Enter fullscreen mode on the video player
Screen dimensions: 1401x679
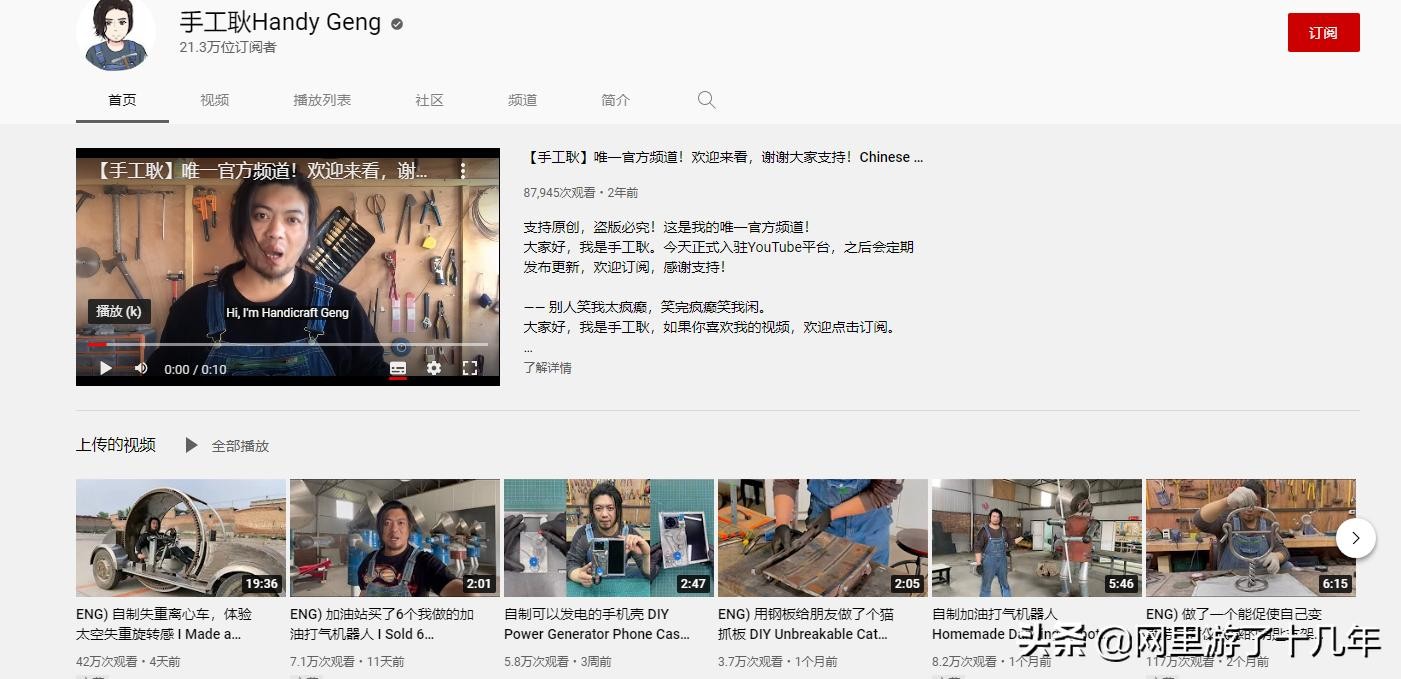(x=470, y=368)
